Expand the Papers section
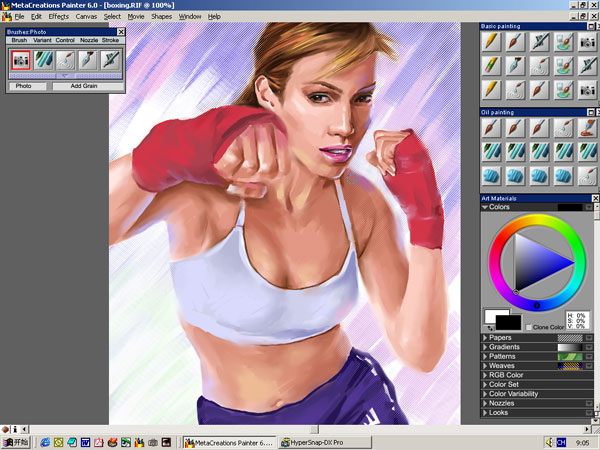This screenshot has height=450, width=600. coord(486,338)
